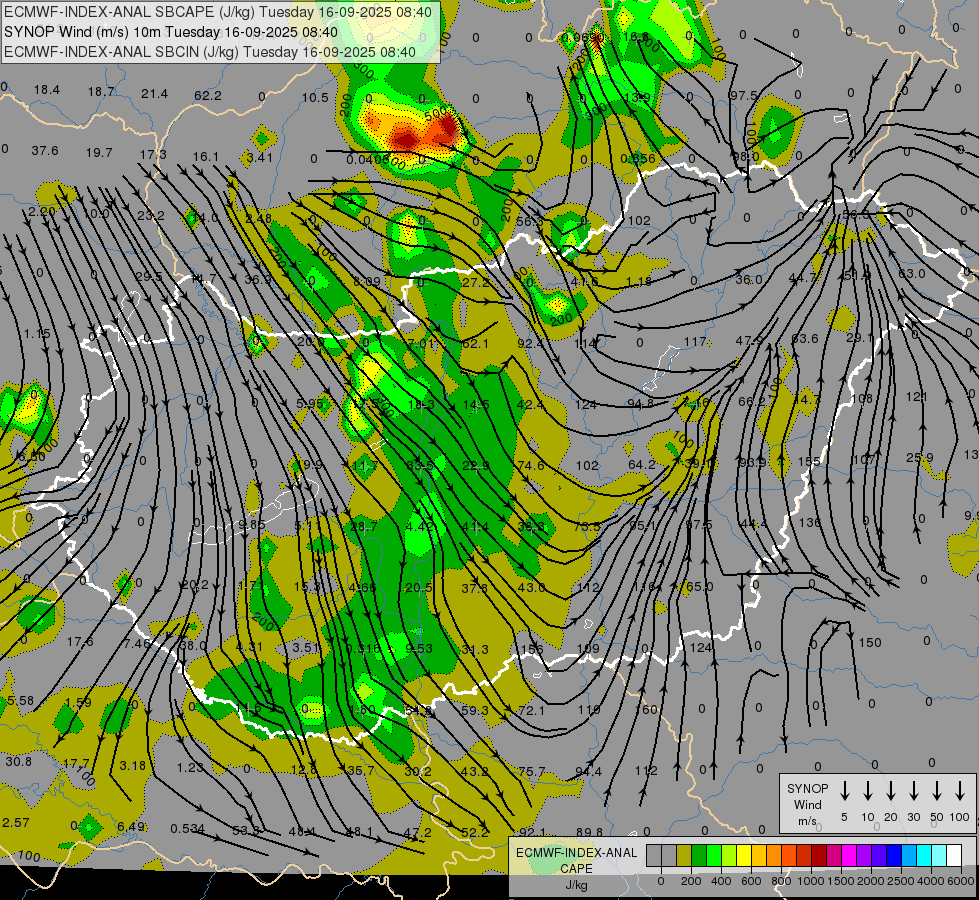The width and height of the screenshot is (979, 900).
Task: Click the 21.4 value on the map
Action: (x=154, y=94)
